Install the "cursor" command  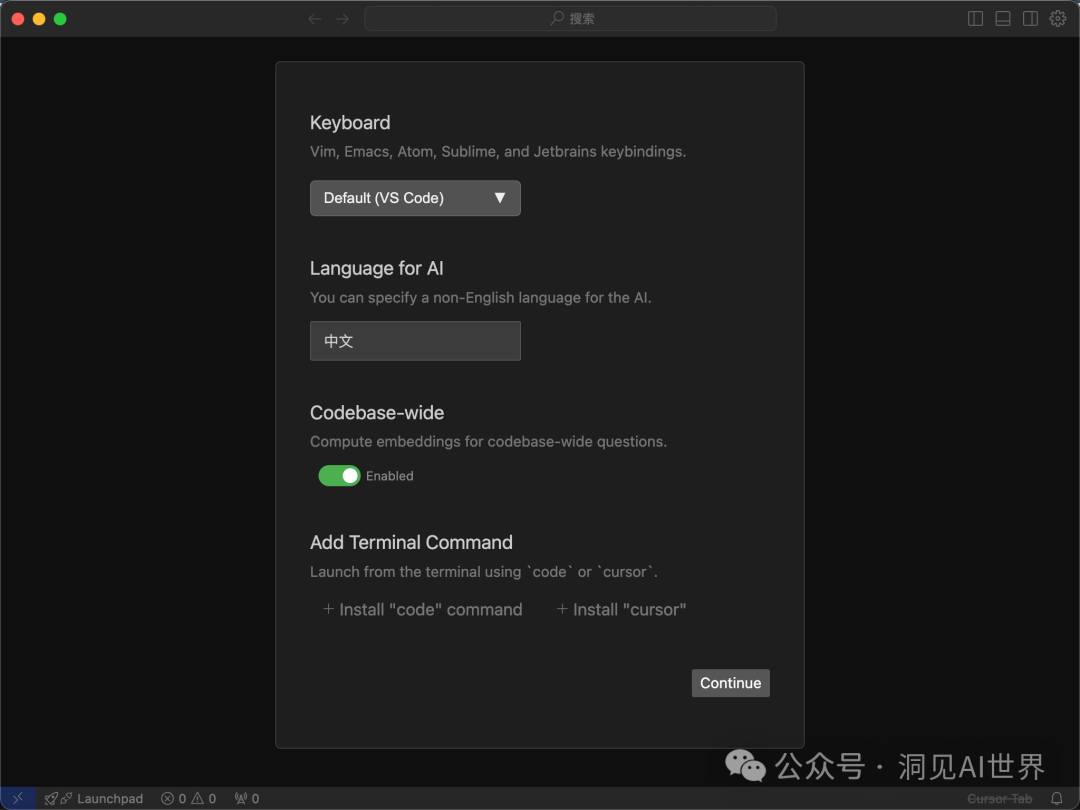(x=621, y=610)
